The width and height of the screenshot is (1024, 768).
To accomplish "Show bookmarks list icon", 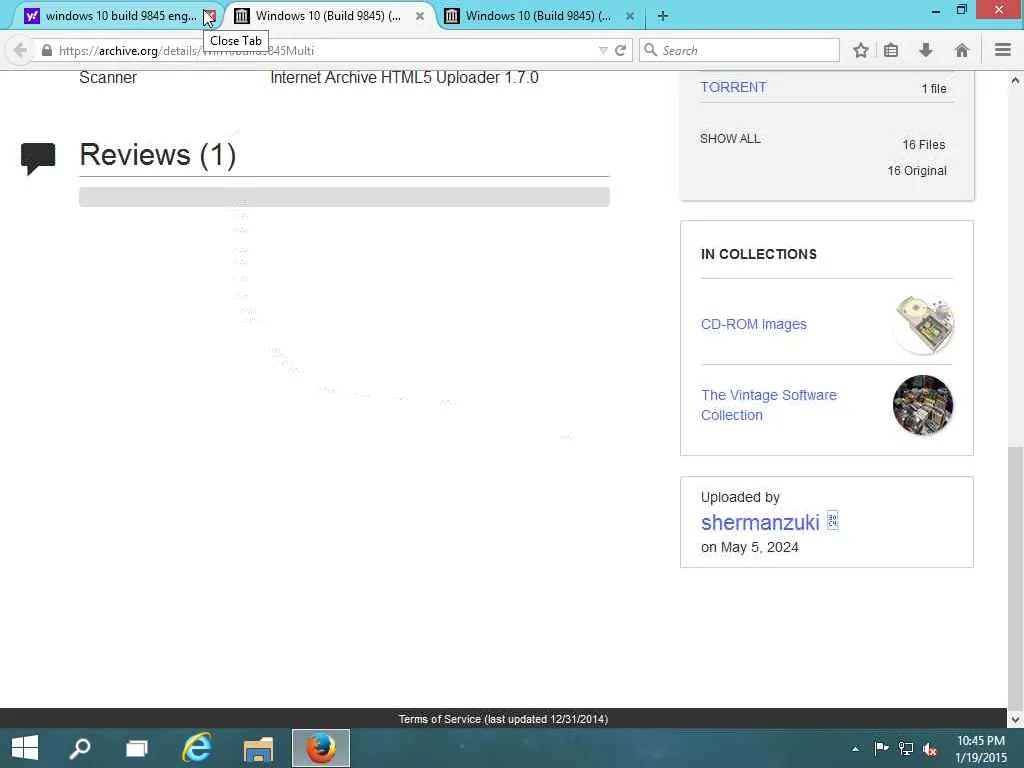I will (891, 50).
